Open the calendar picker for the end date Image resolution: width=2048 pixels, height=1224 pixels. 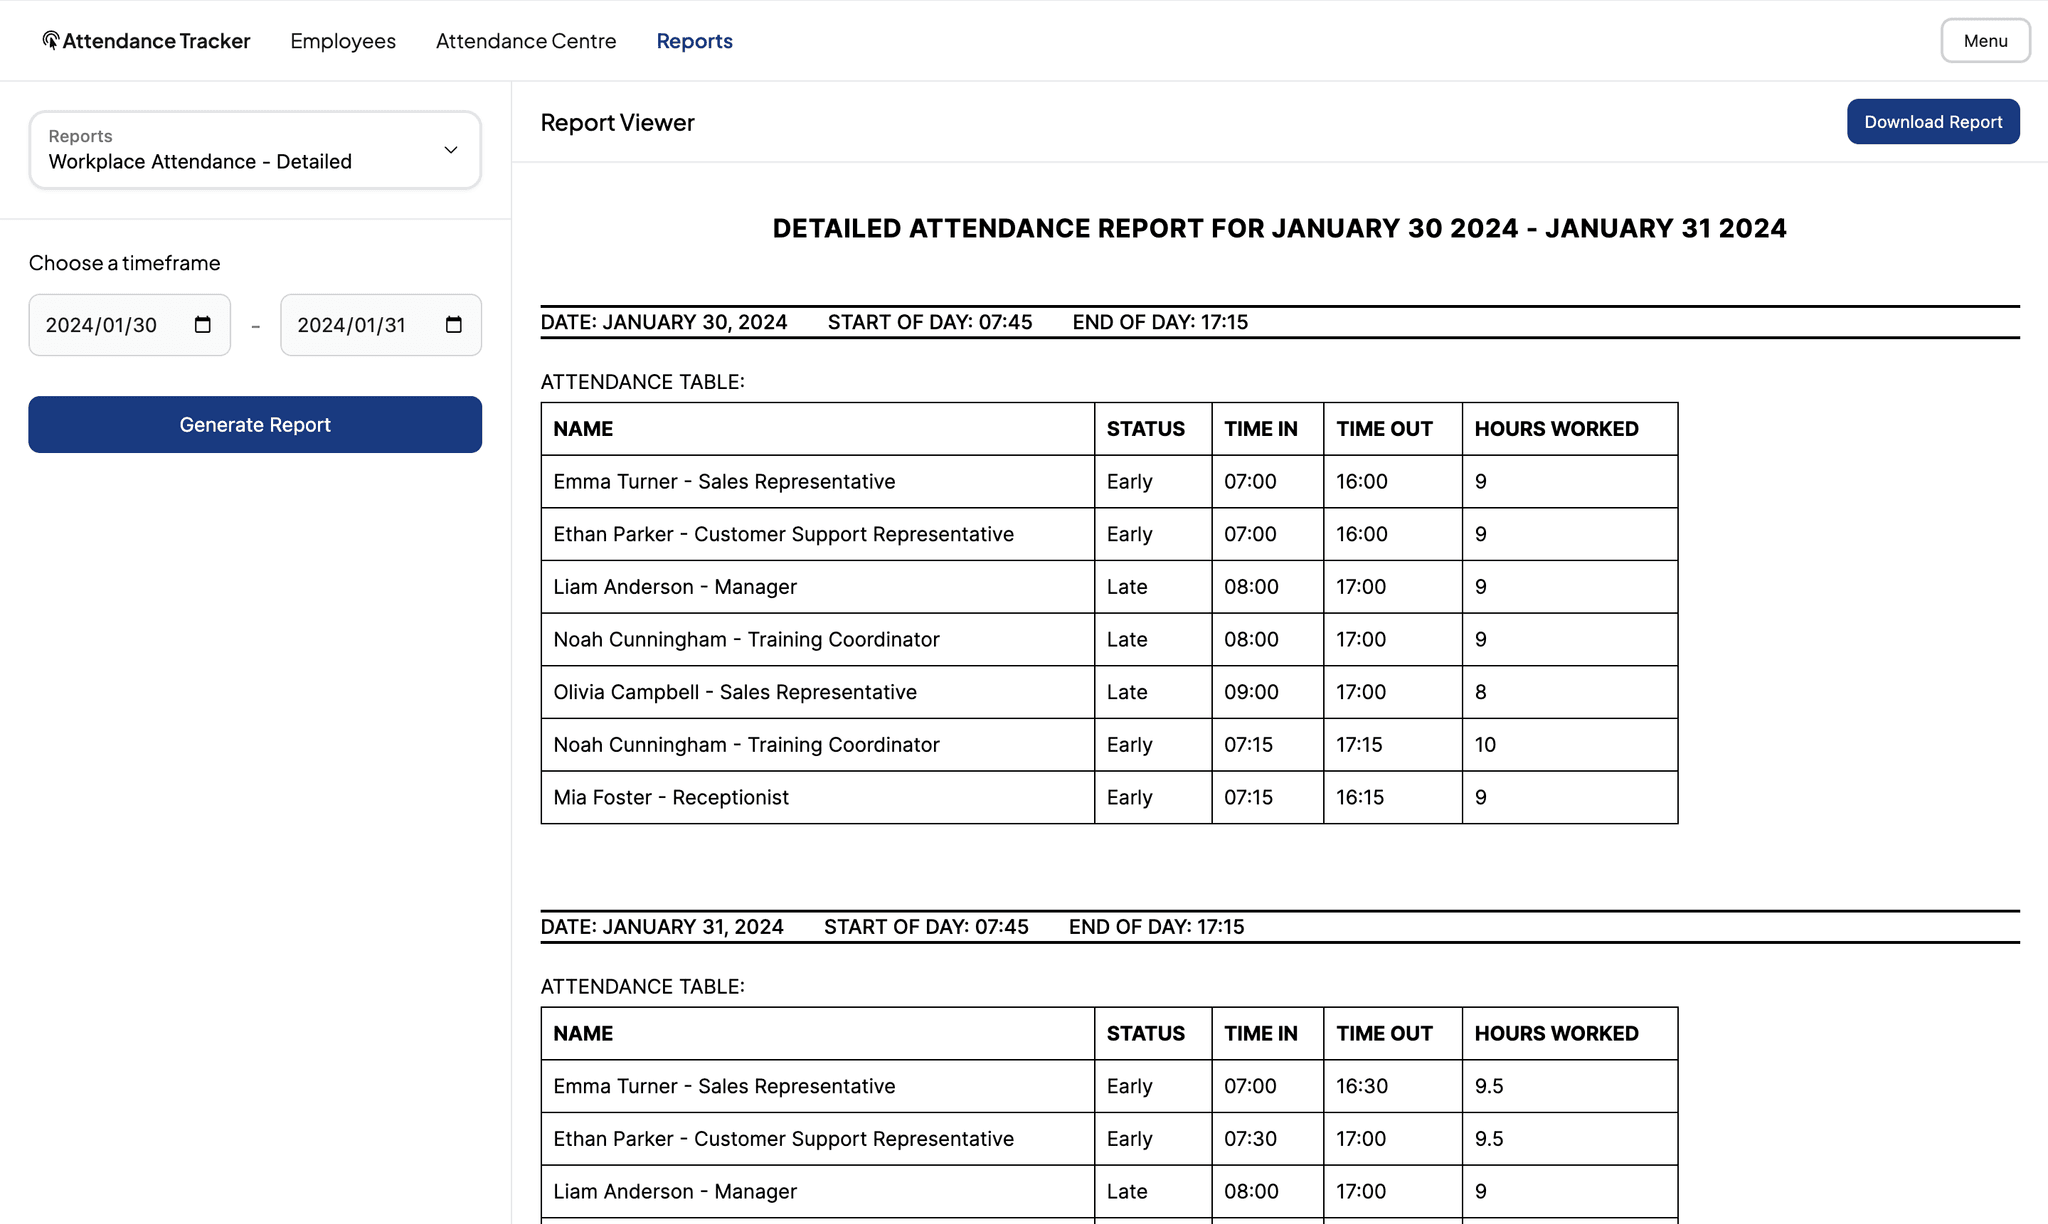click(453, 324)
